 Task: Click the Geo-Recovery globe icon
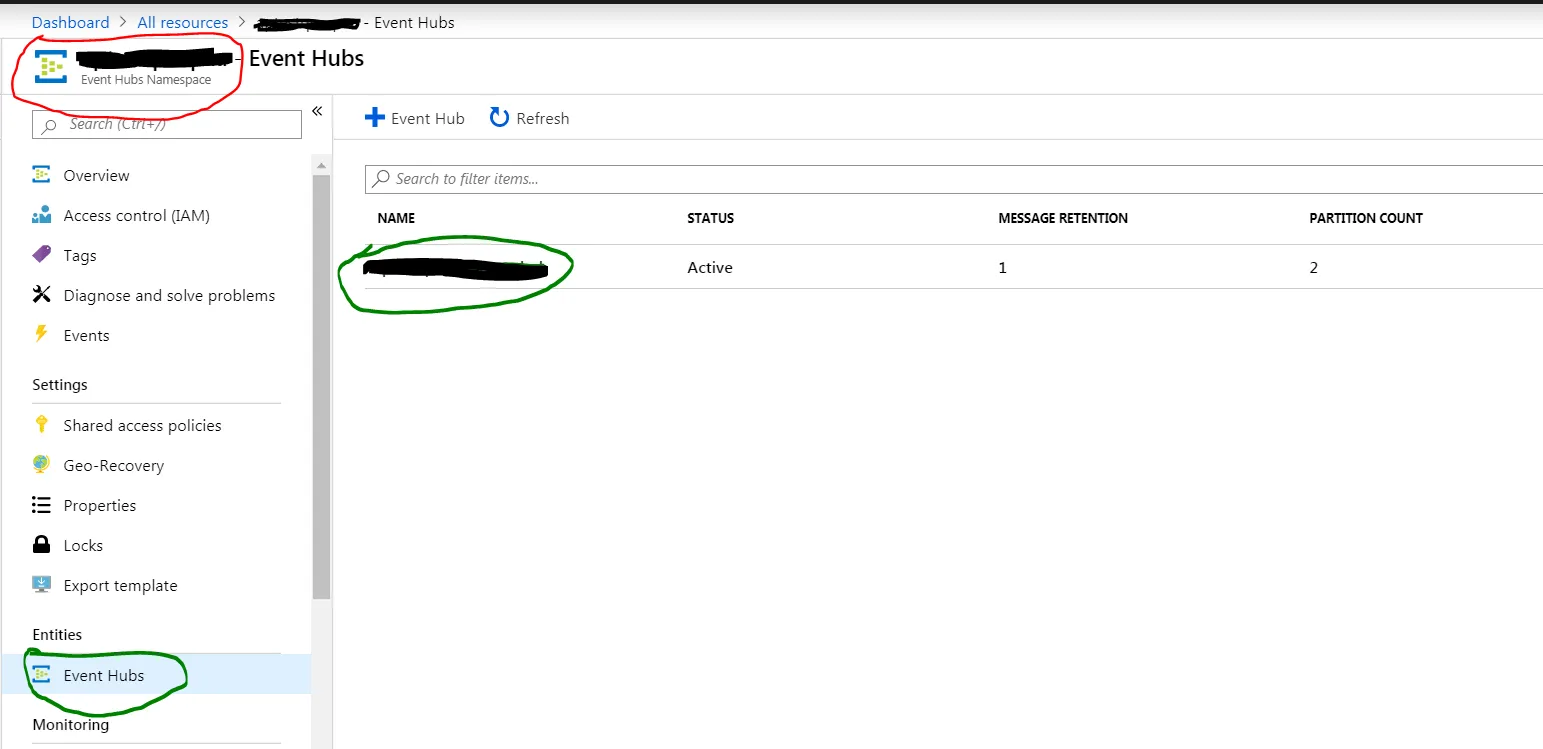click(x=41, y=465)
